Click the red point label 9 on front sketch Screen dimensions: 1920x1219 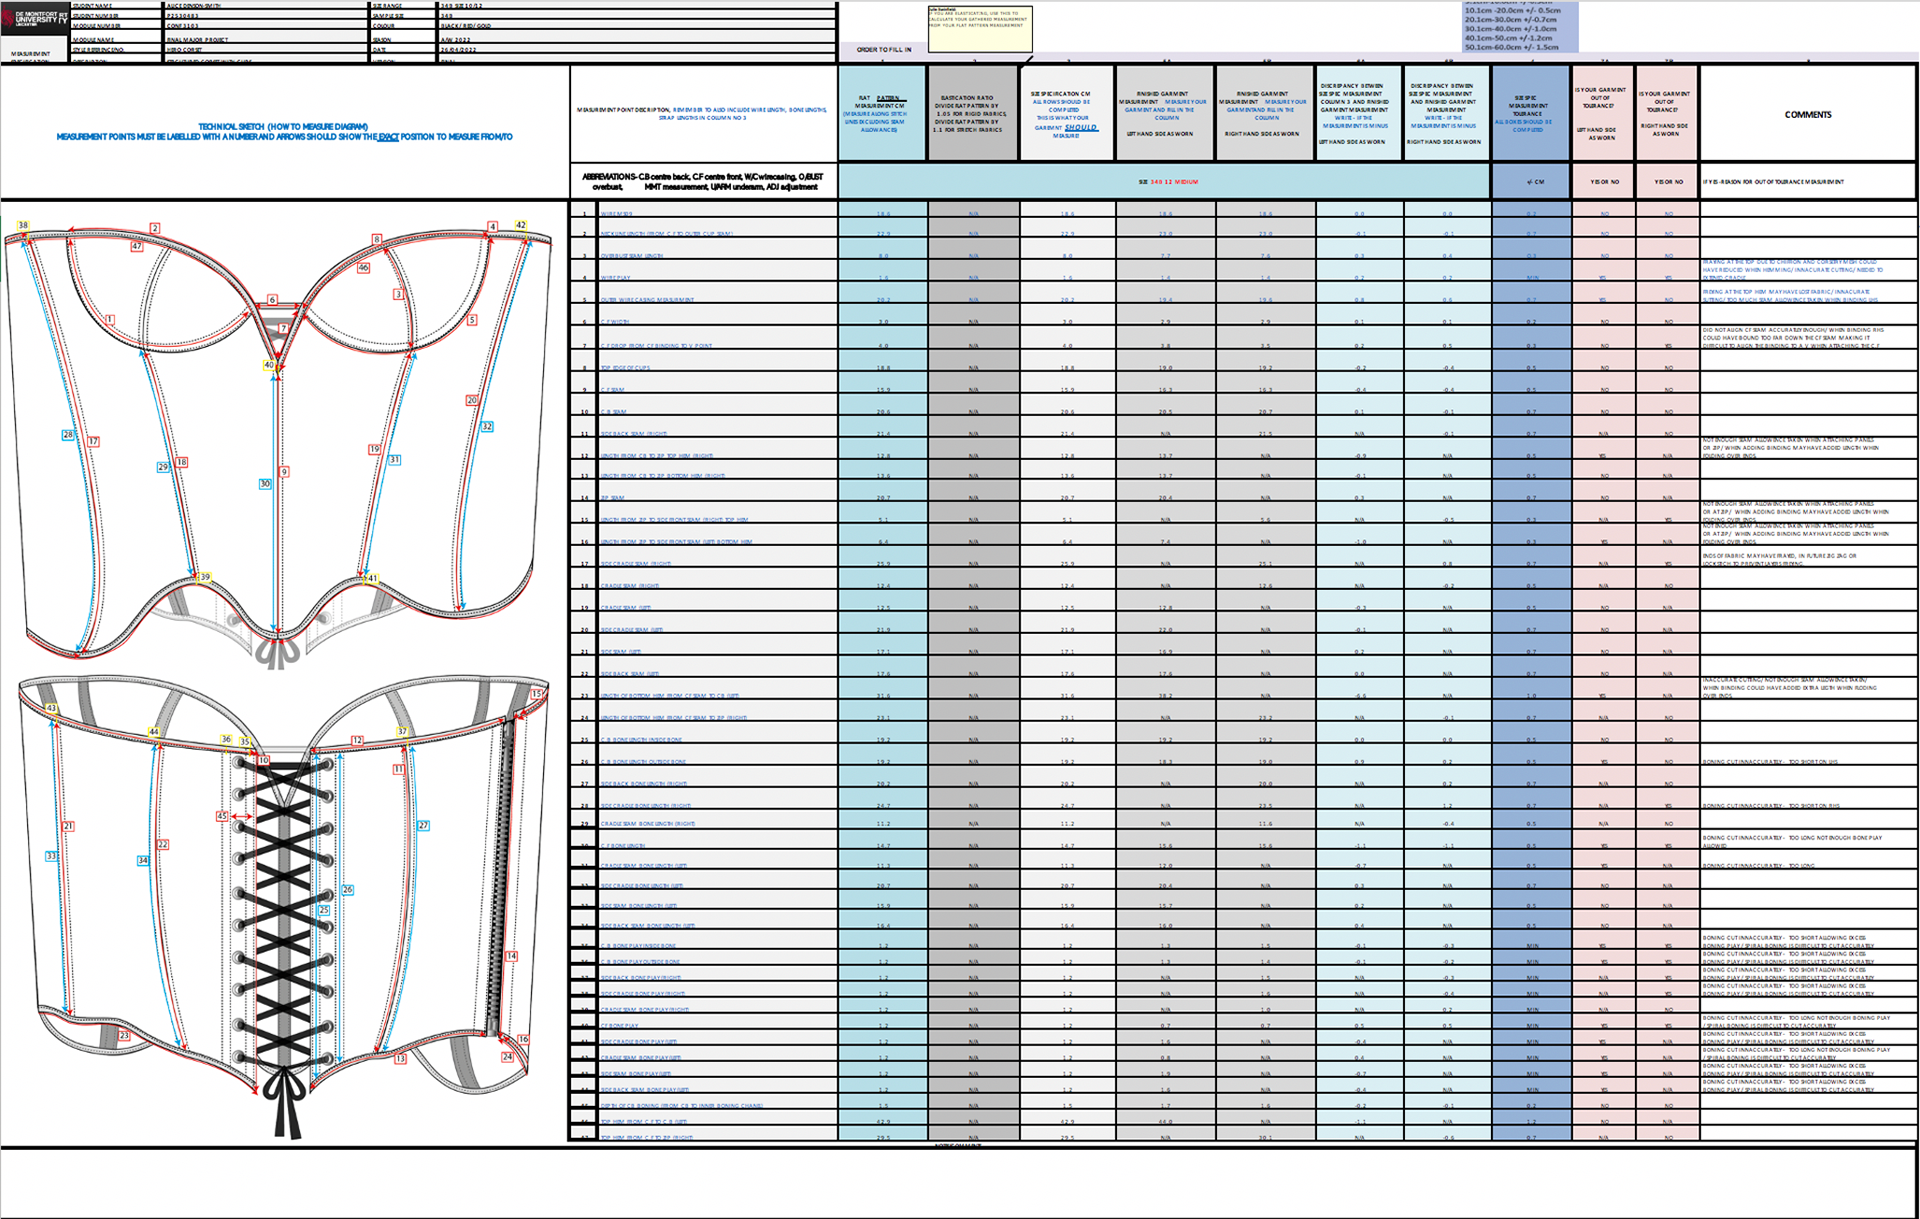(x=284, y=472)
